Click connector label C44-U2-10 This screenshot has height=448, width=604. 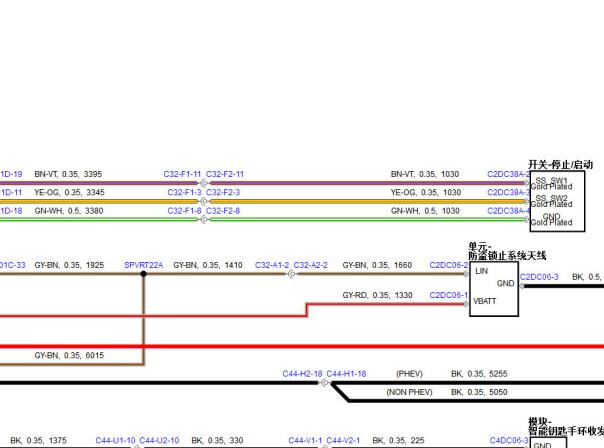click(159, 440)
